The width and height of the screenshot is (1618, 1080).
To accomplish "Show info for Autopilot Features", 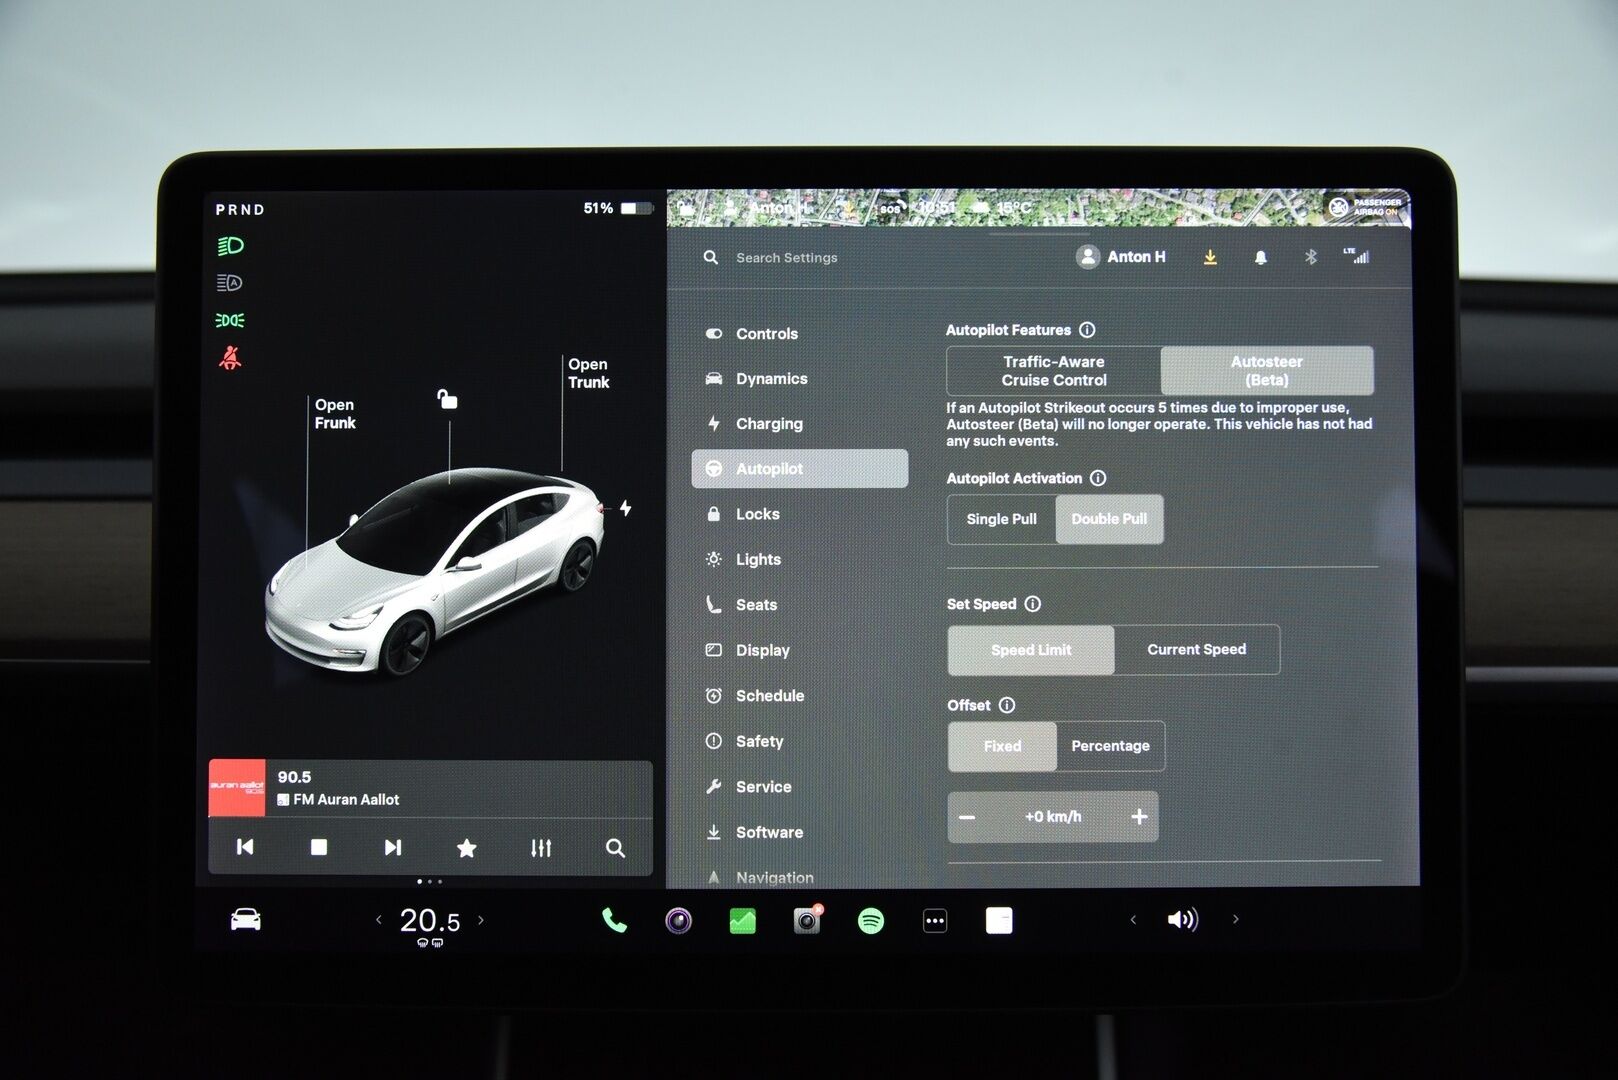I will tap(1087, 330).
